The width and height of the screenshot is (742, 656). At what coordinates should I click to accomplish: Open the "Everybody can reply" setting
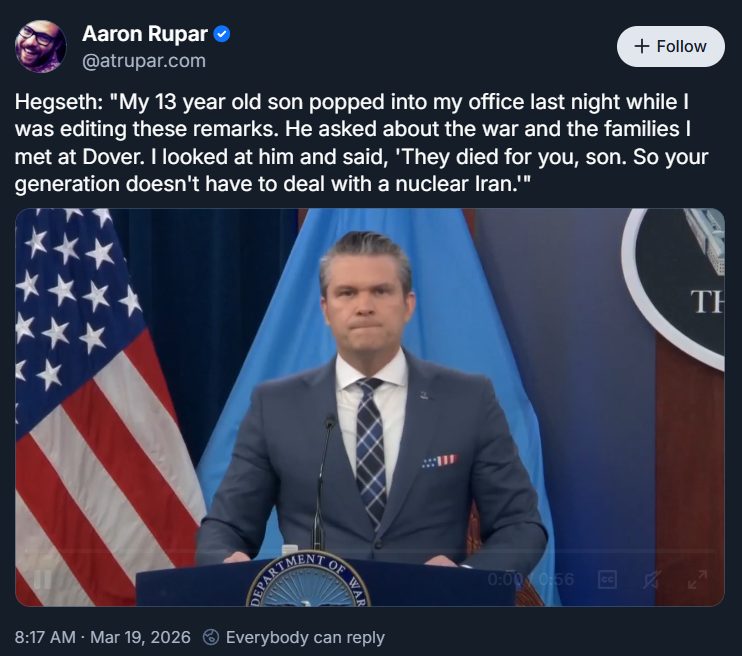click(x=304, y=637)
